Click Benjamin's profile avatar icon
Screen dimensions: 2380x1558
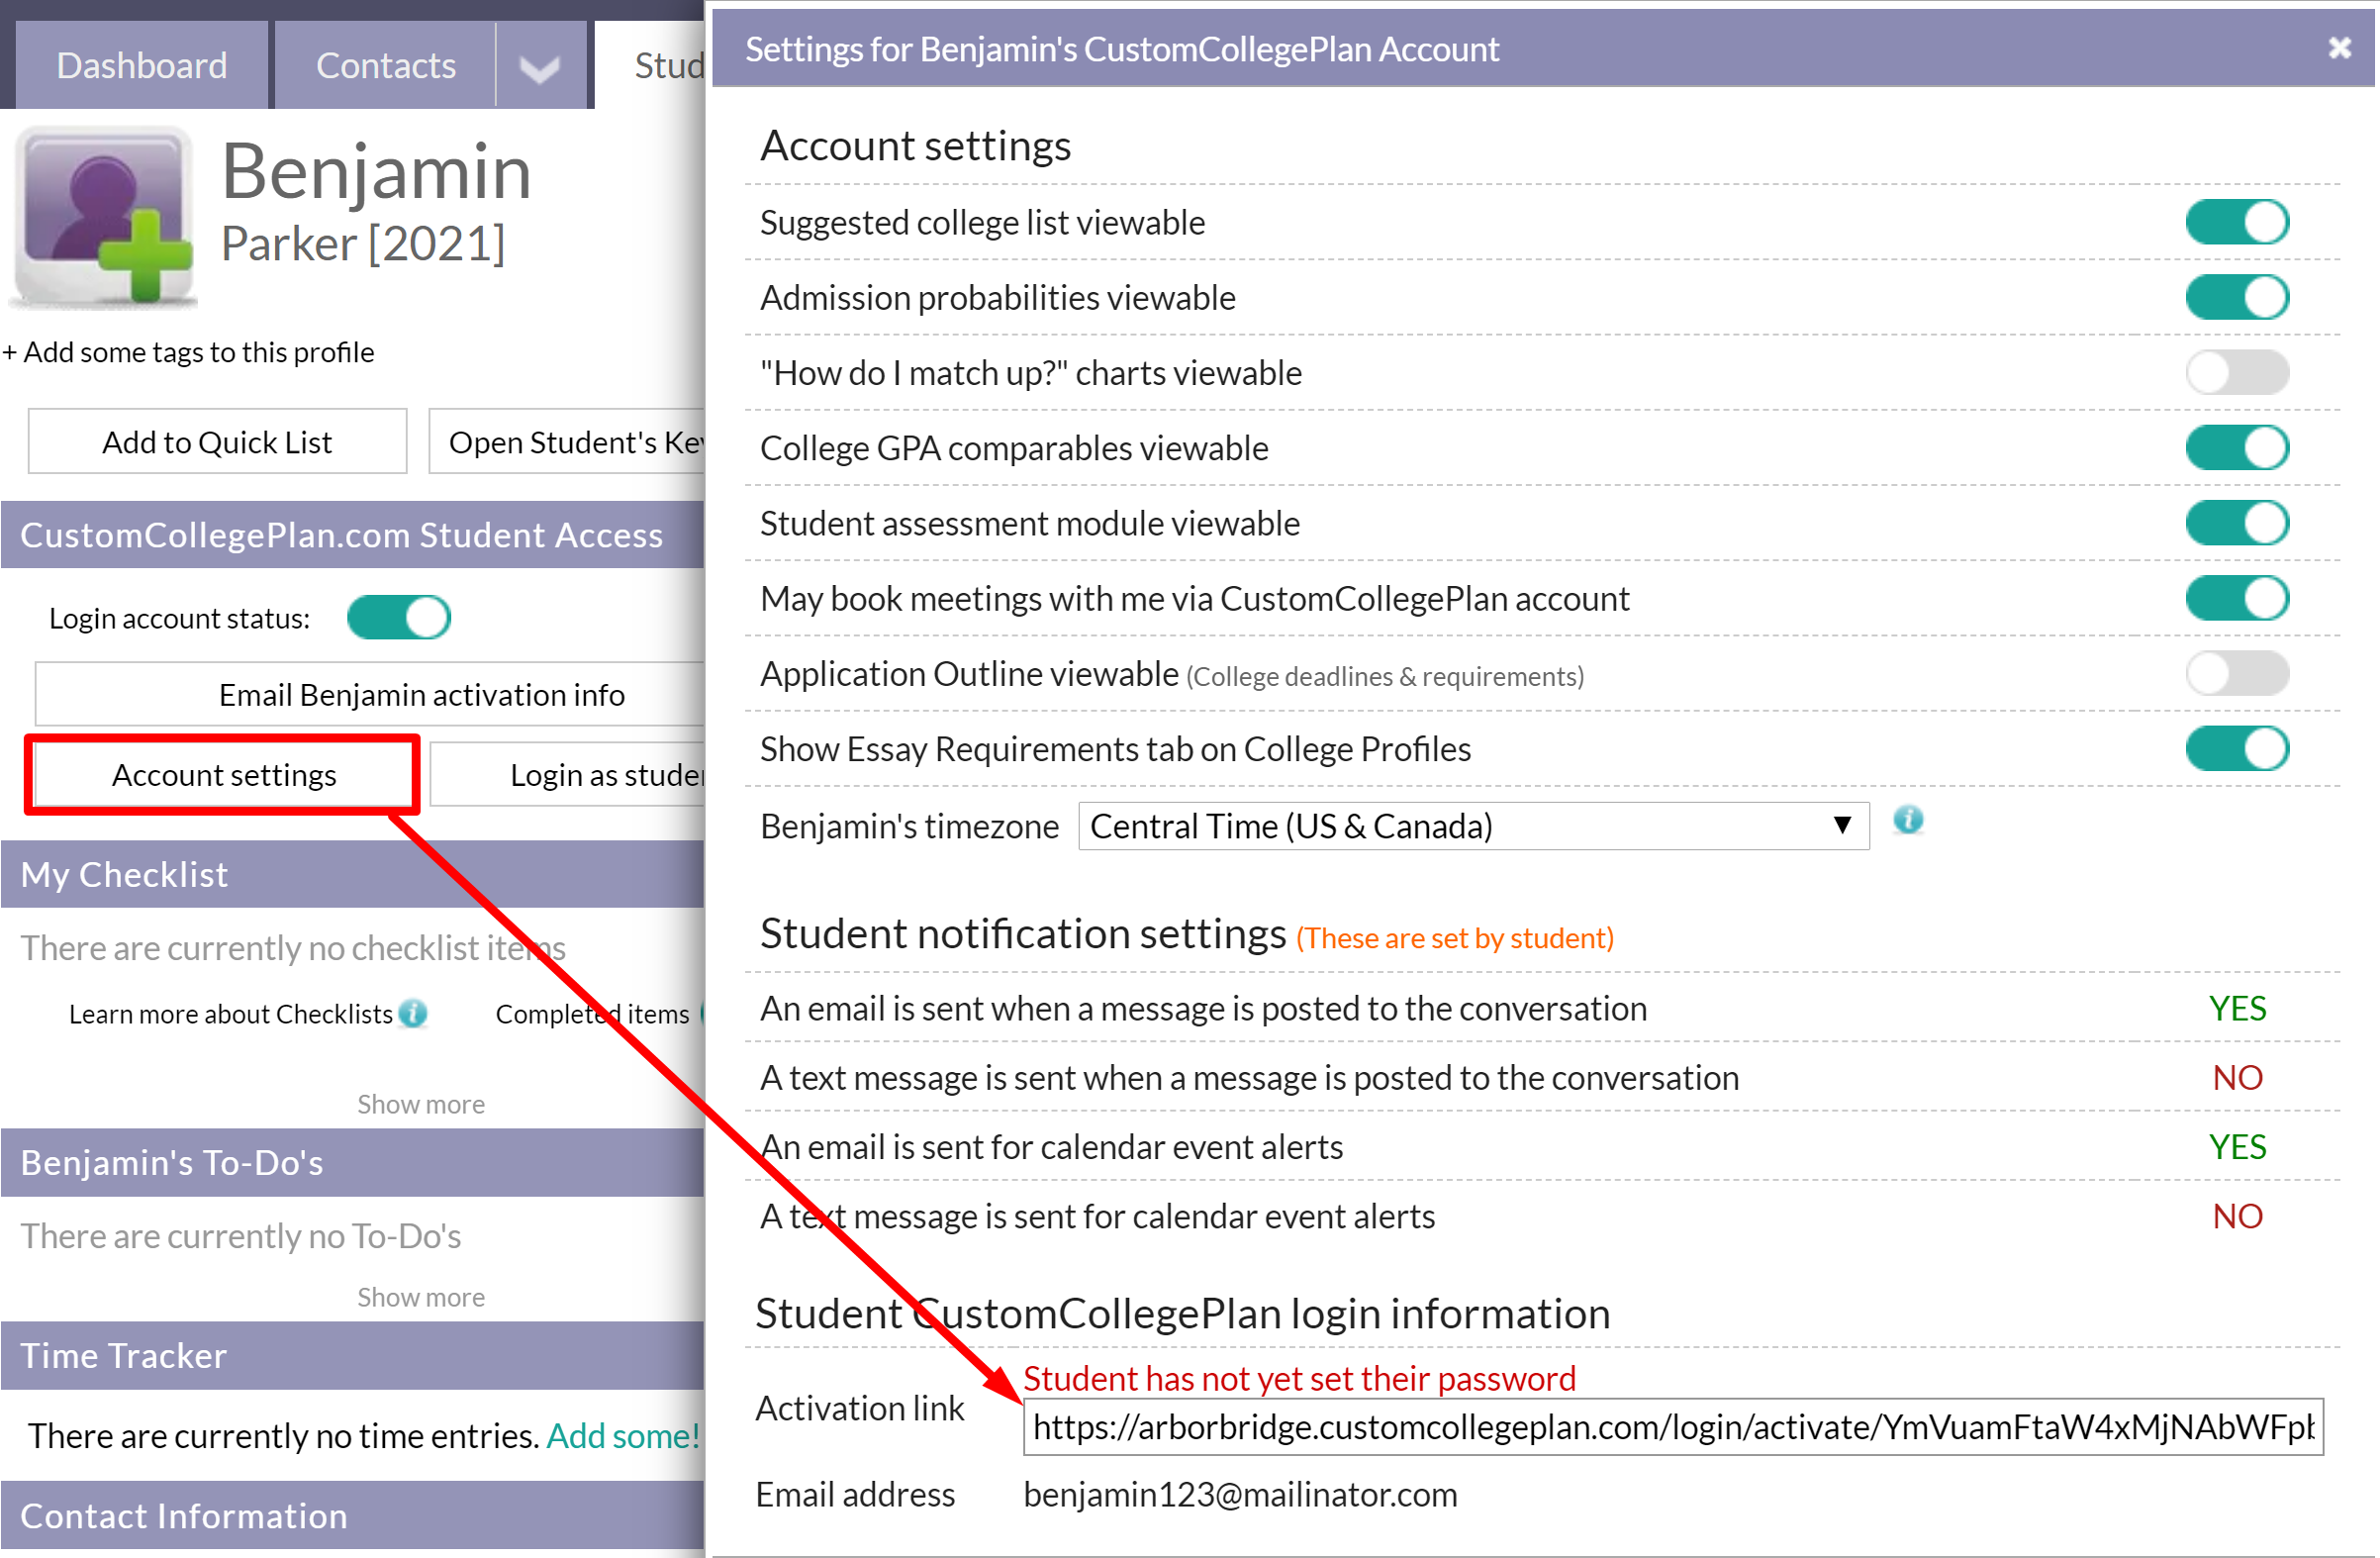coord(104,216)
